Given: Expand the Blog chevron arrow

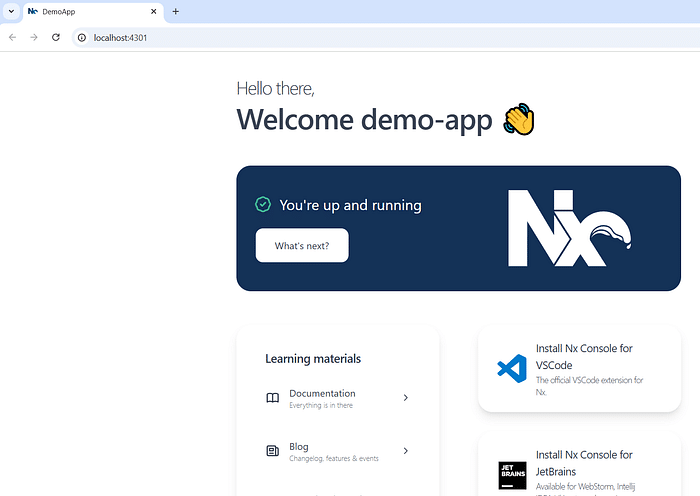Looking at the screenshot, I should [x=405, y=451].
